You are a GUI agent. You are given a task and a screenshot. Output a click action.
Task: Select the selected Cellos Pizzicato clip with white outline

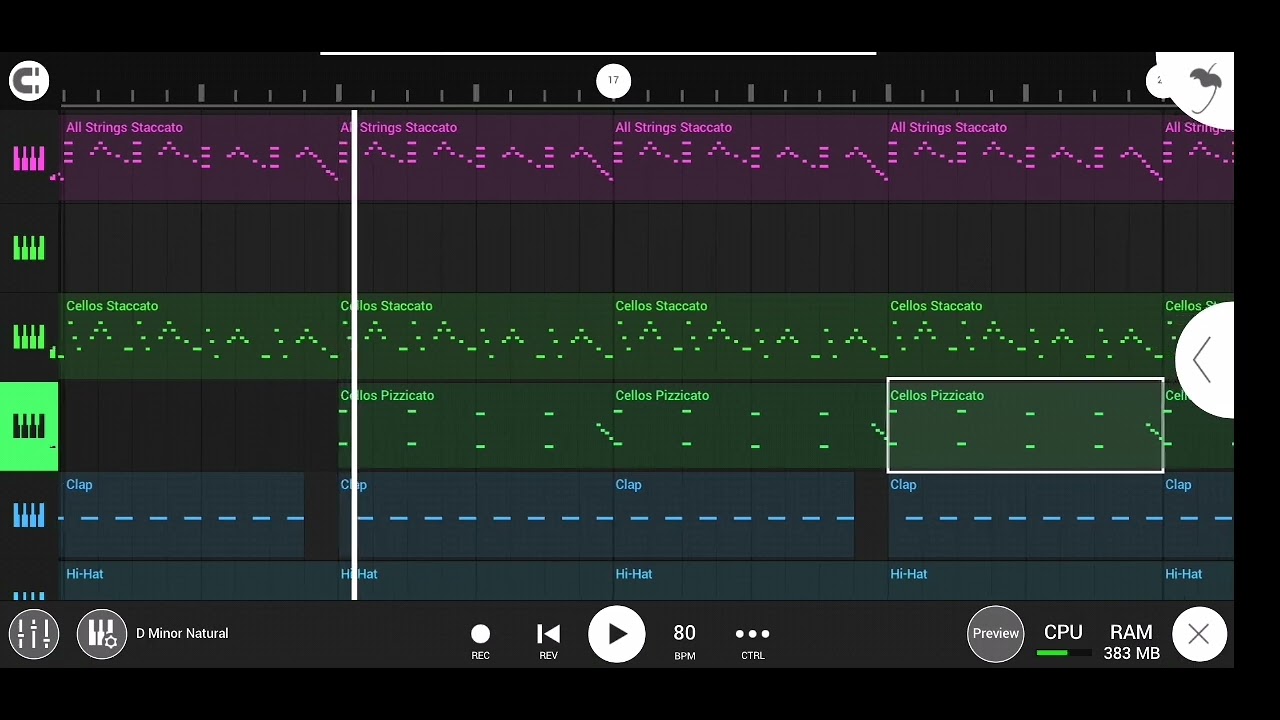click(1025, 425)
